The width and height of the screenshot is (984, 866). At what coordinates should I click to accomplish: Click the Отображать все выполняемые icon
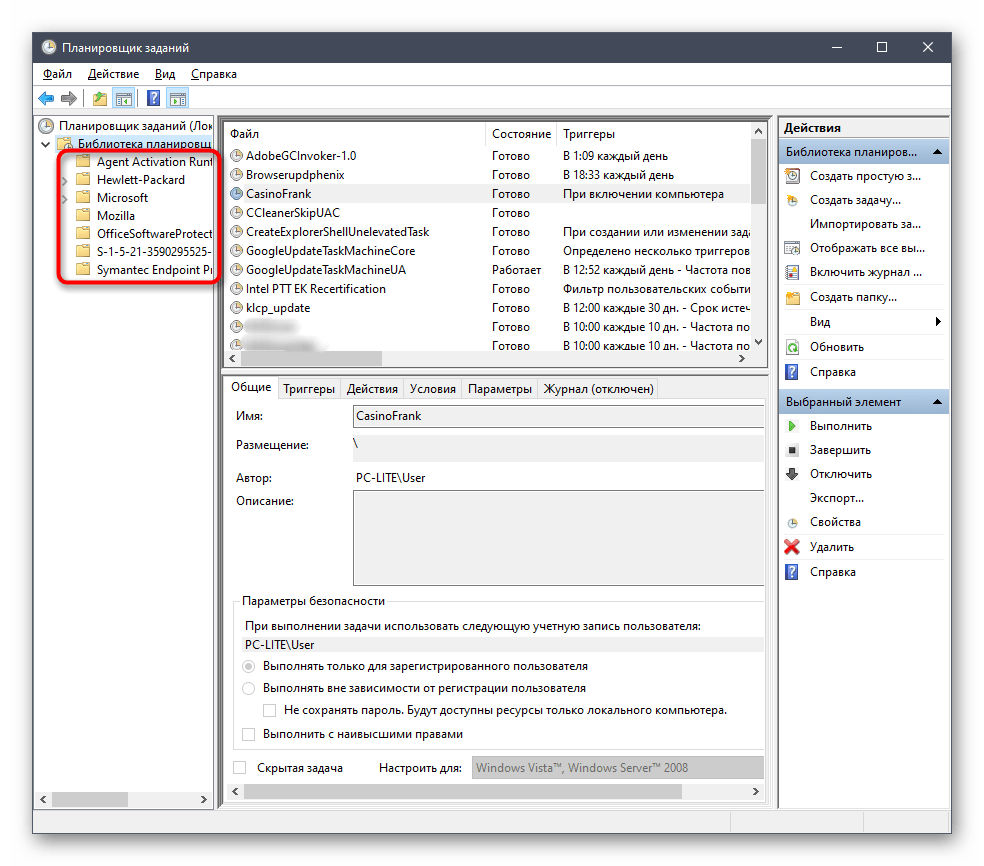click(x=793, y=249)
